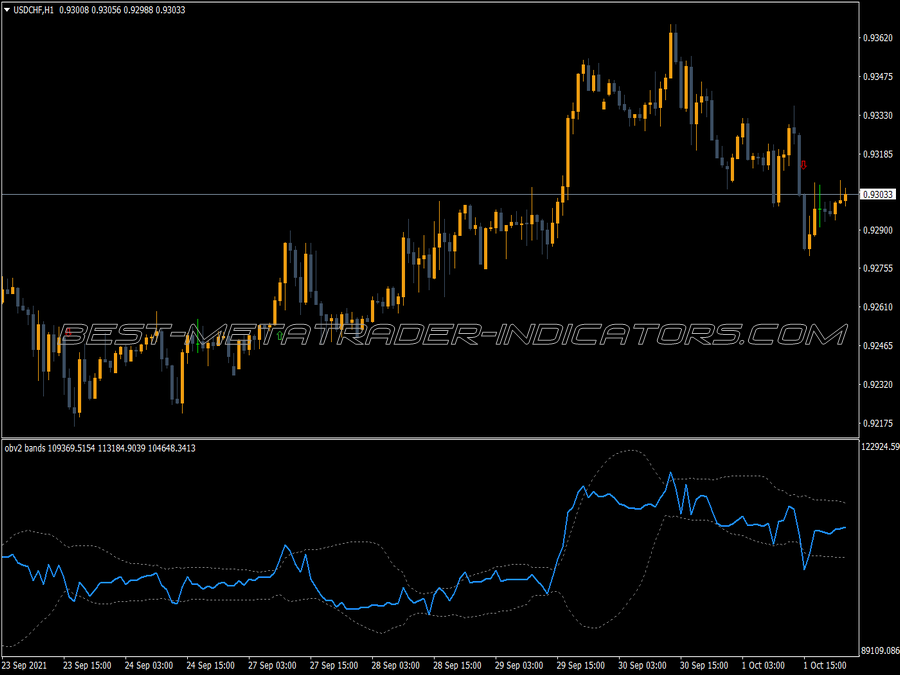900x675 pixels.
Task: Click the 23 Sep 15:00 time label
Action: [87, 666]
